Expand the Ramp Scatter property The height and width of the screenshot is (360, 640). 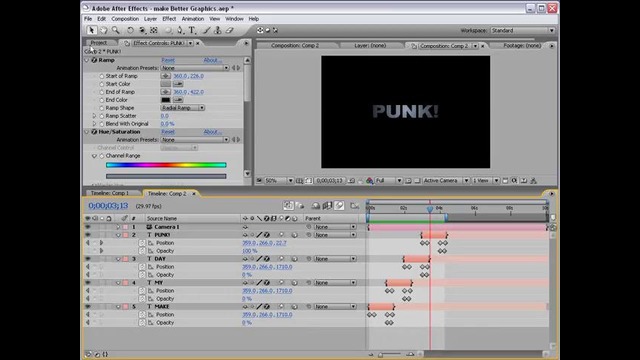point(94,116)
